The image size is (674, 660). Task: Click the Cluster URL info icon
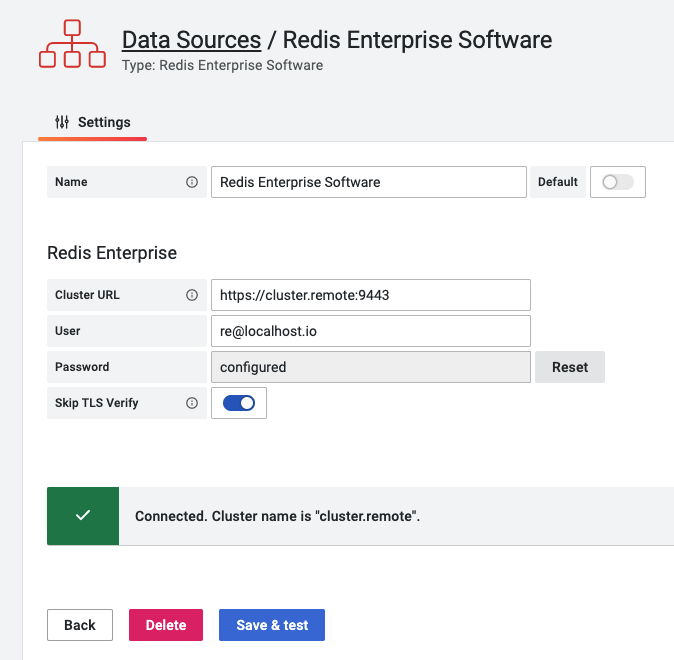[x=192, y=295]
